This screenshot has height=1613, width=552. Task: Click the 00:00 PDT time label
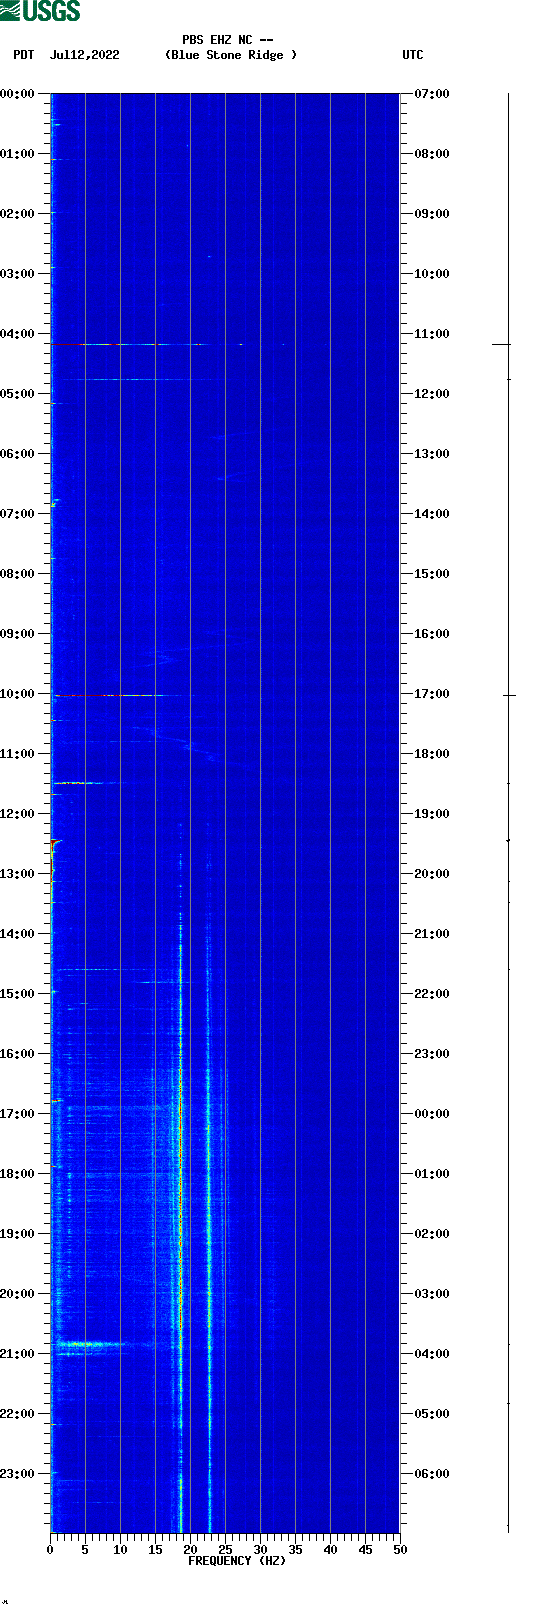pyautogui.click(x=18, y=94)
